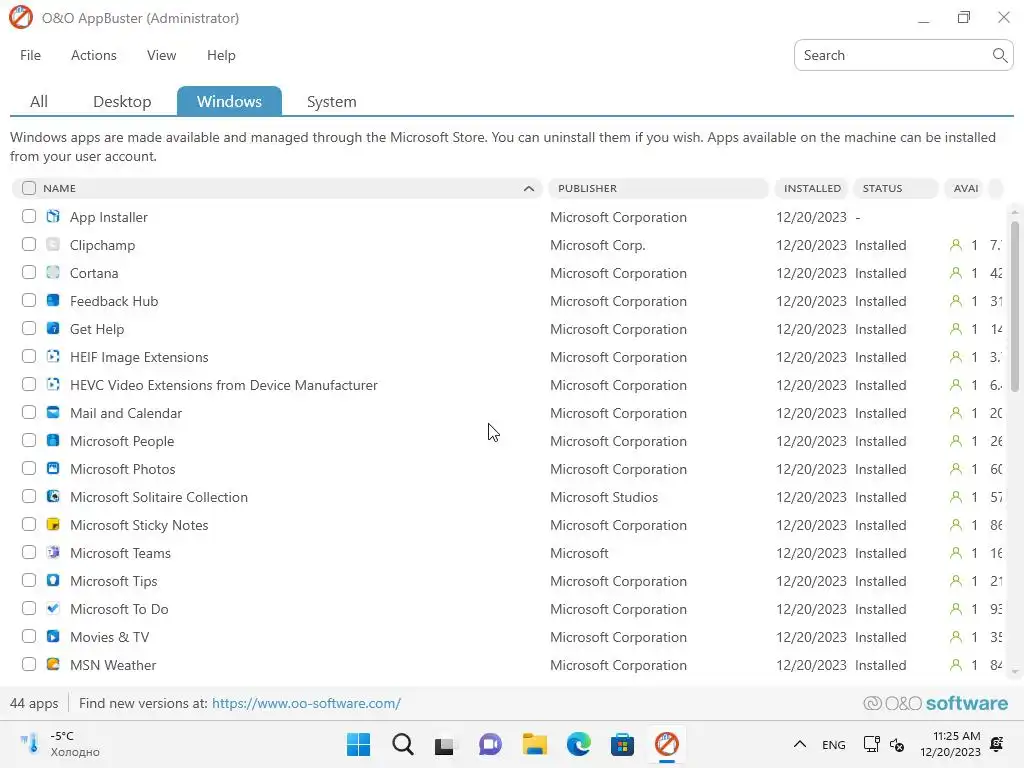Click the Microsoft Teams icon in list

point(53,552)
